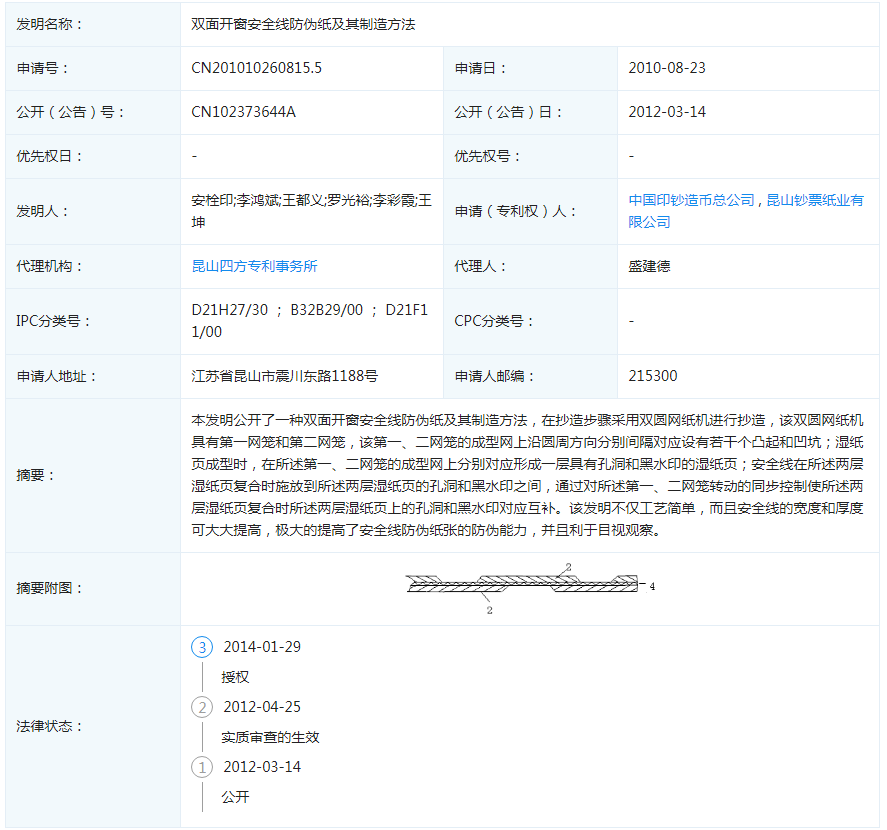
Task: Click the step 2 circle in legal status
Action: [x=202, y=707]
